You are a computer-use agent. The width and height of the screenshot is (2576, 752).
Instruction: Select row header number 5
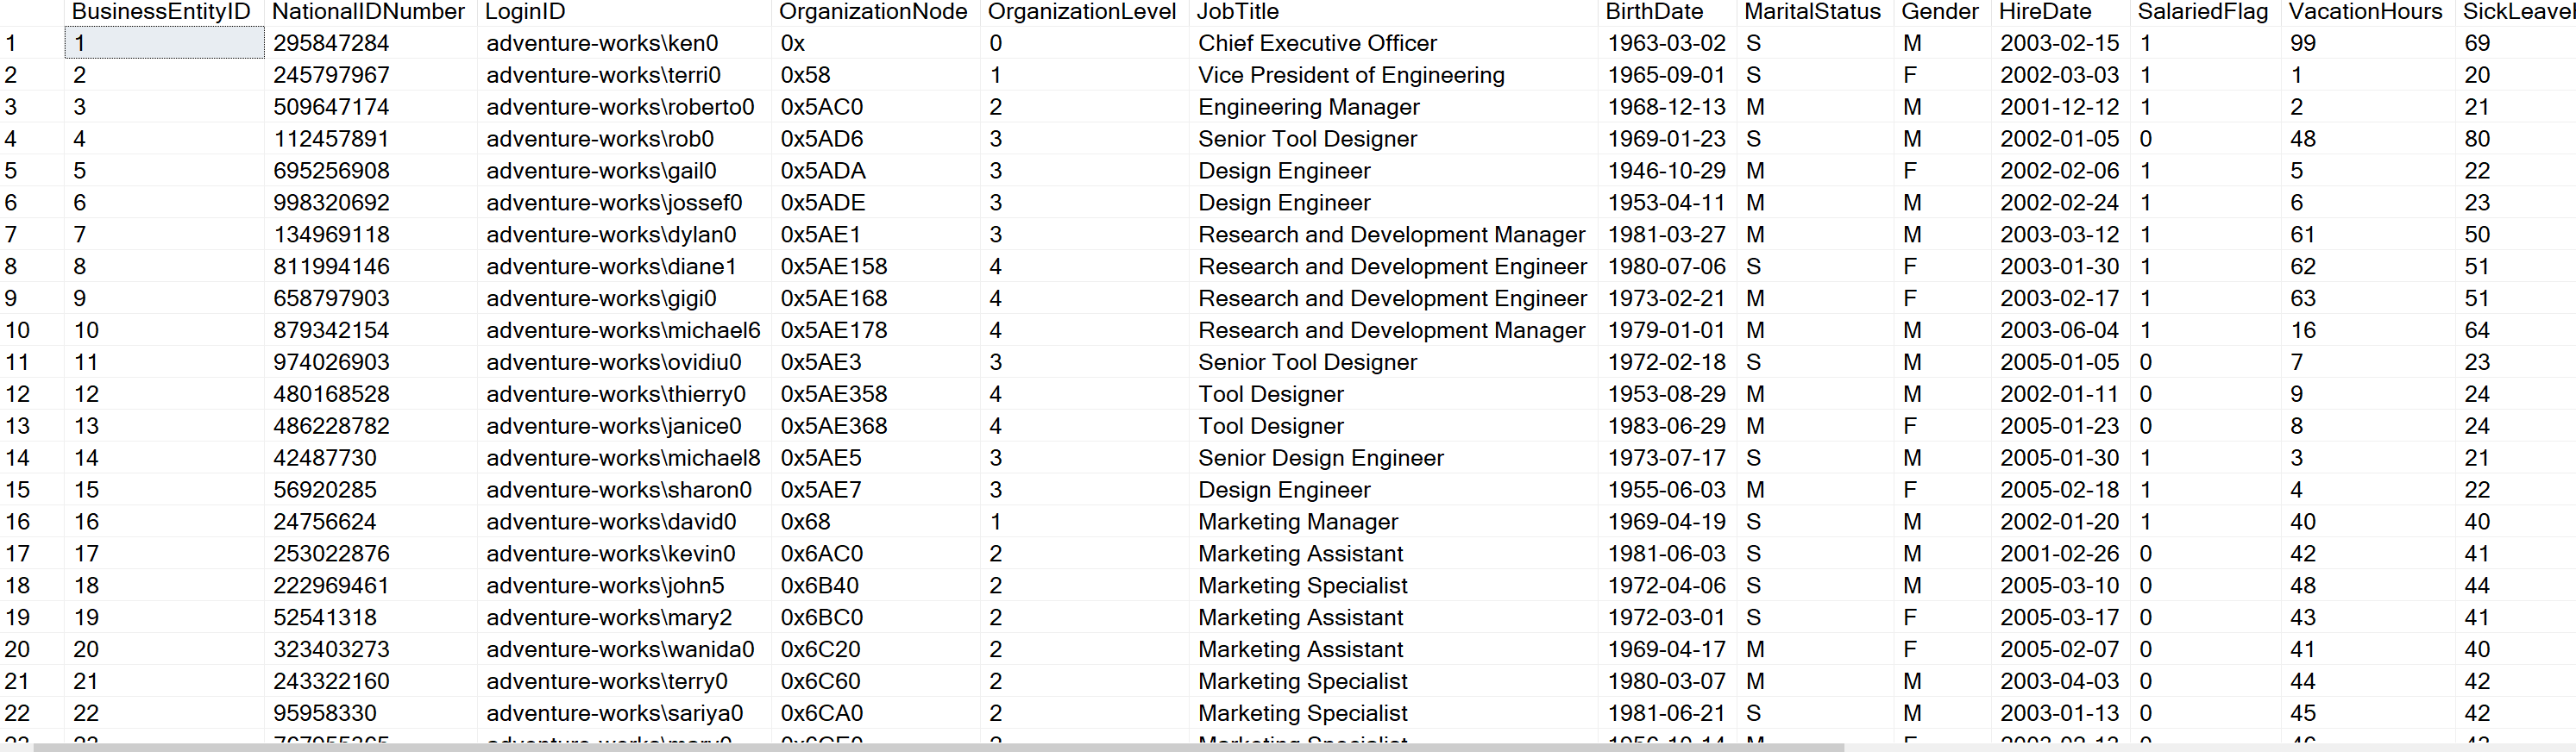(x=12, y=171)
